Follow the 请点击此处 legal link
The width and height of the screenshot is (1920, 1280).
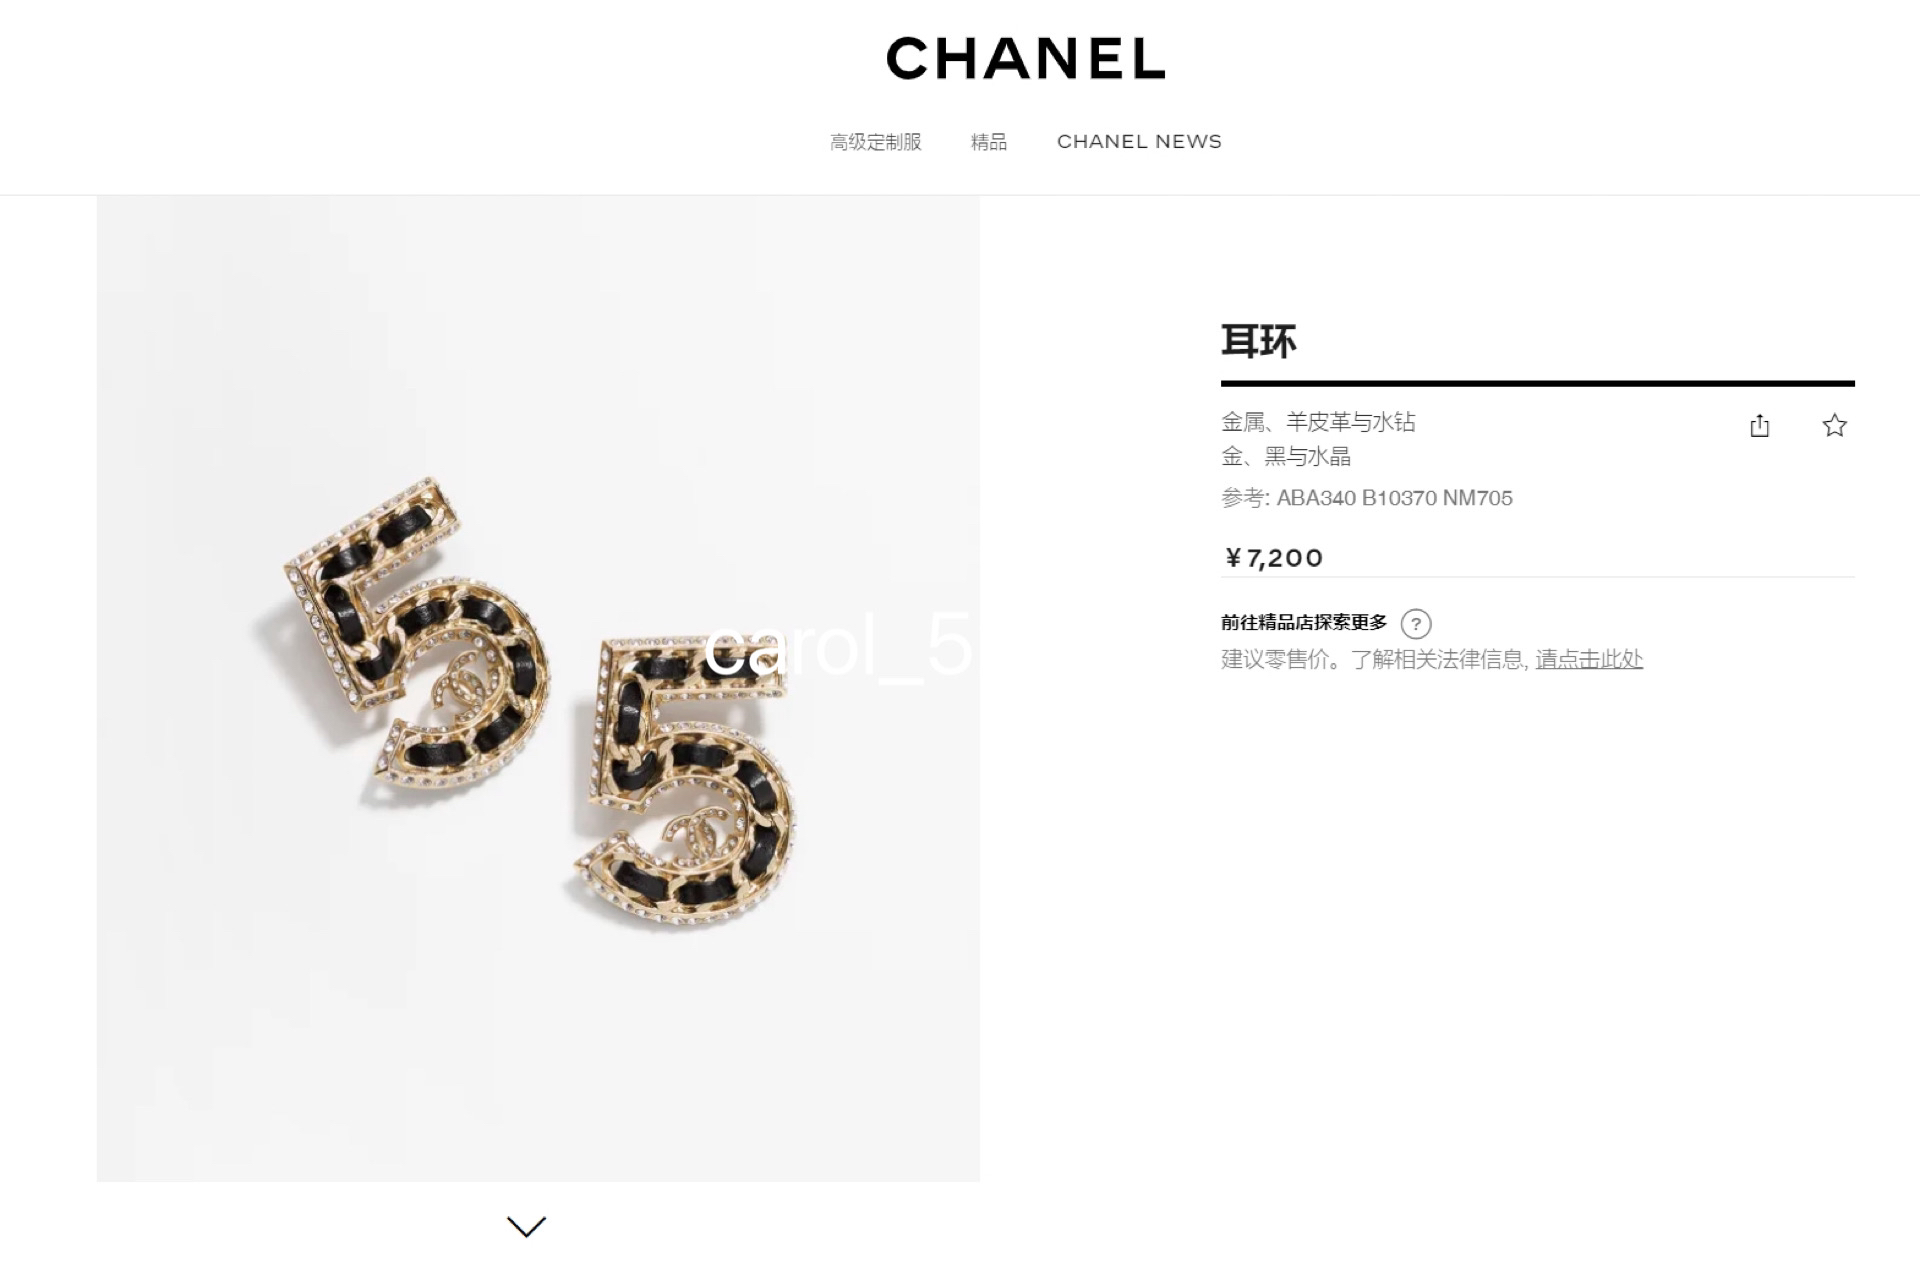click(x=1589, y=659)
